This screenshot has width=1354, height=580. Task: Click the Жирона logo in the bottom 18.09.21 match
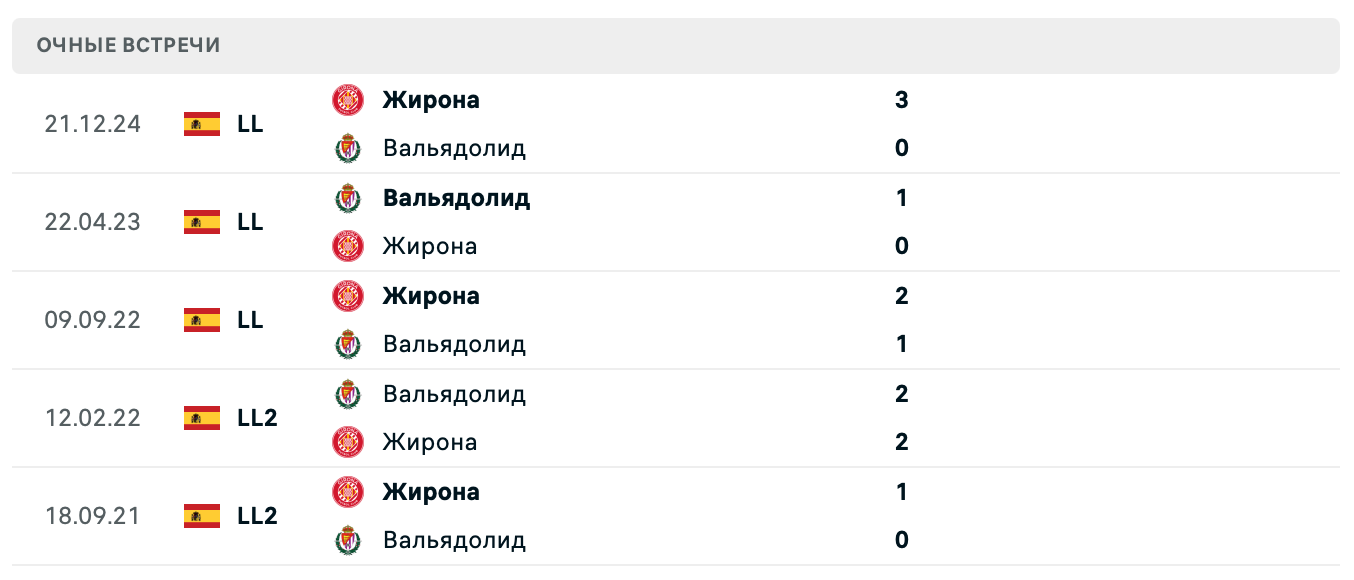click(347, 492)
